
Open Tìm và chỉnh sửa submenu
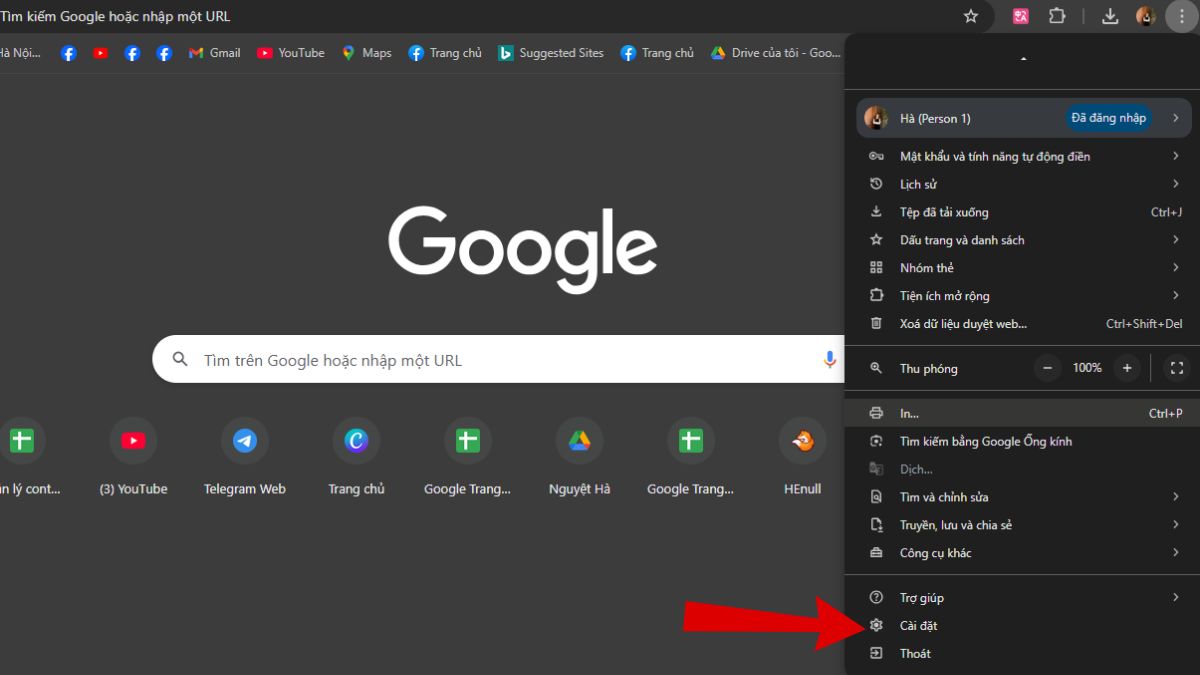tap(1024, 497)
